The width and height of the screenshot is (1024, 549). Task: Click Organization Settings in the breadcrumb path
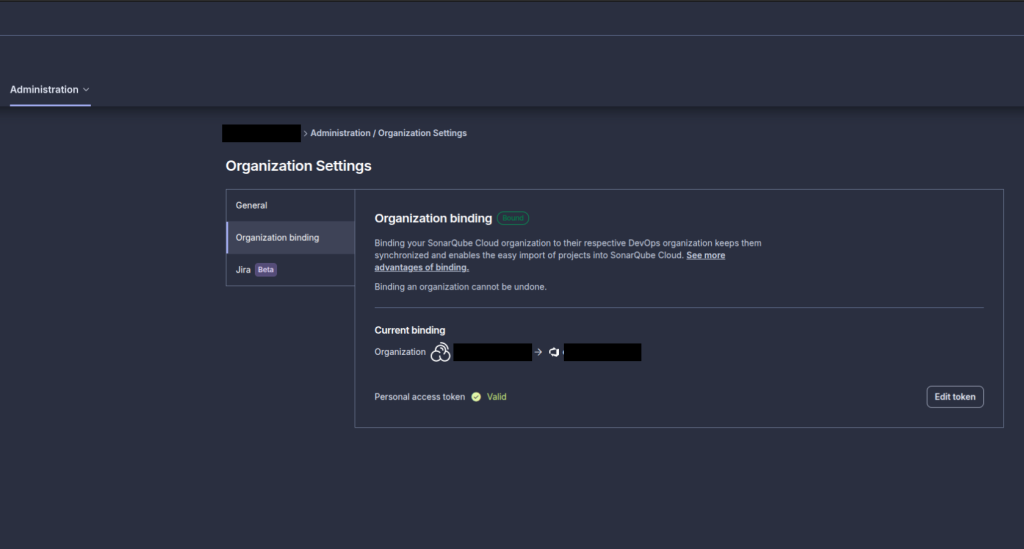pyautogui.click(x=422, y=133)
